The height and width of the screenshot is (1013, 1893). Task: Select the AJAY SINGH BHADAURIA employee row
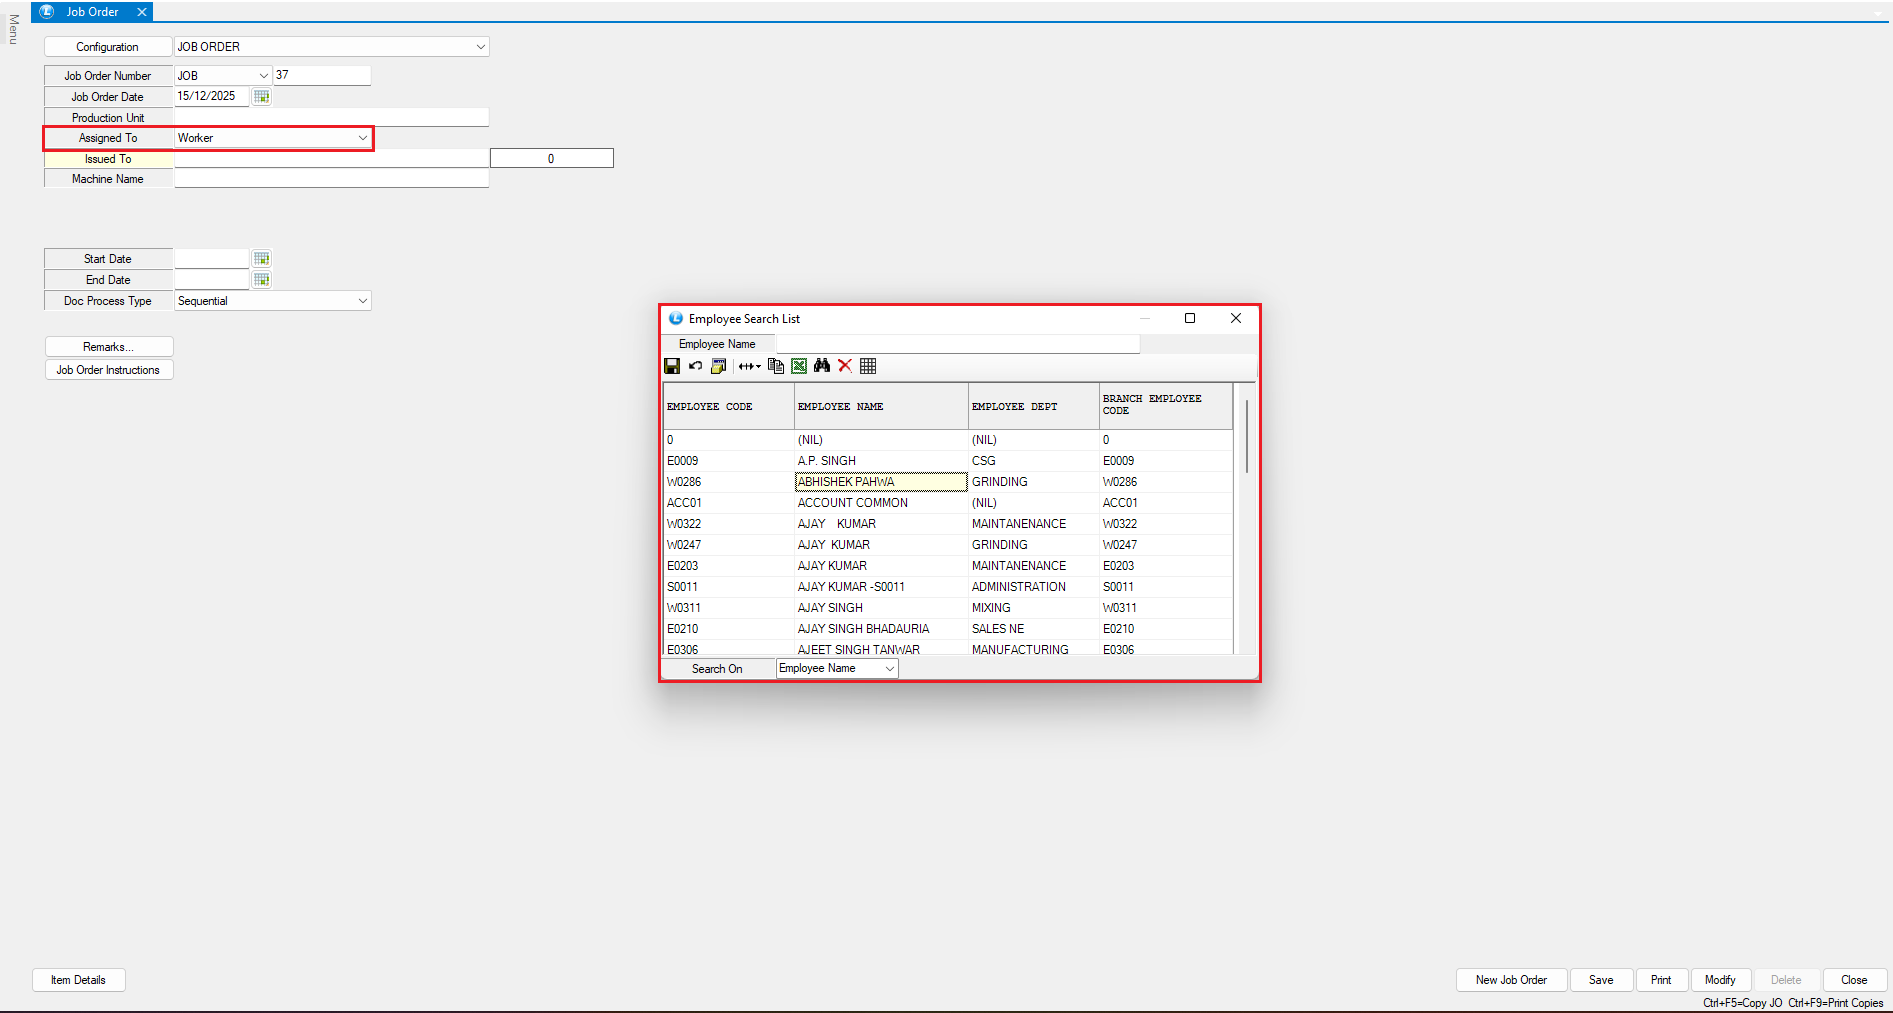[863, 629]
